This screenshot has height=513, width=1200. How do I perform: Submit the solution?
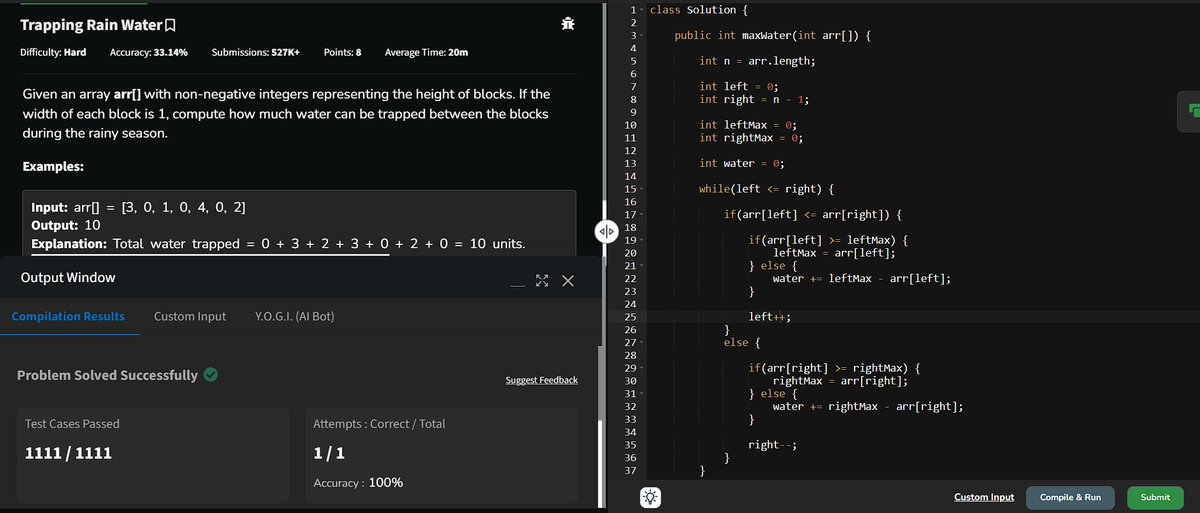pos(1155,497)
